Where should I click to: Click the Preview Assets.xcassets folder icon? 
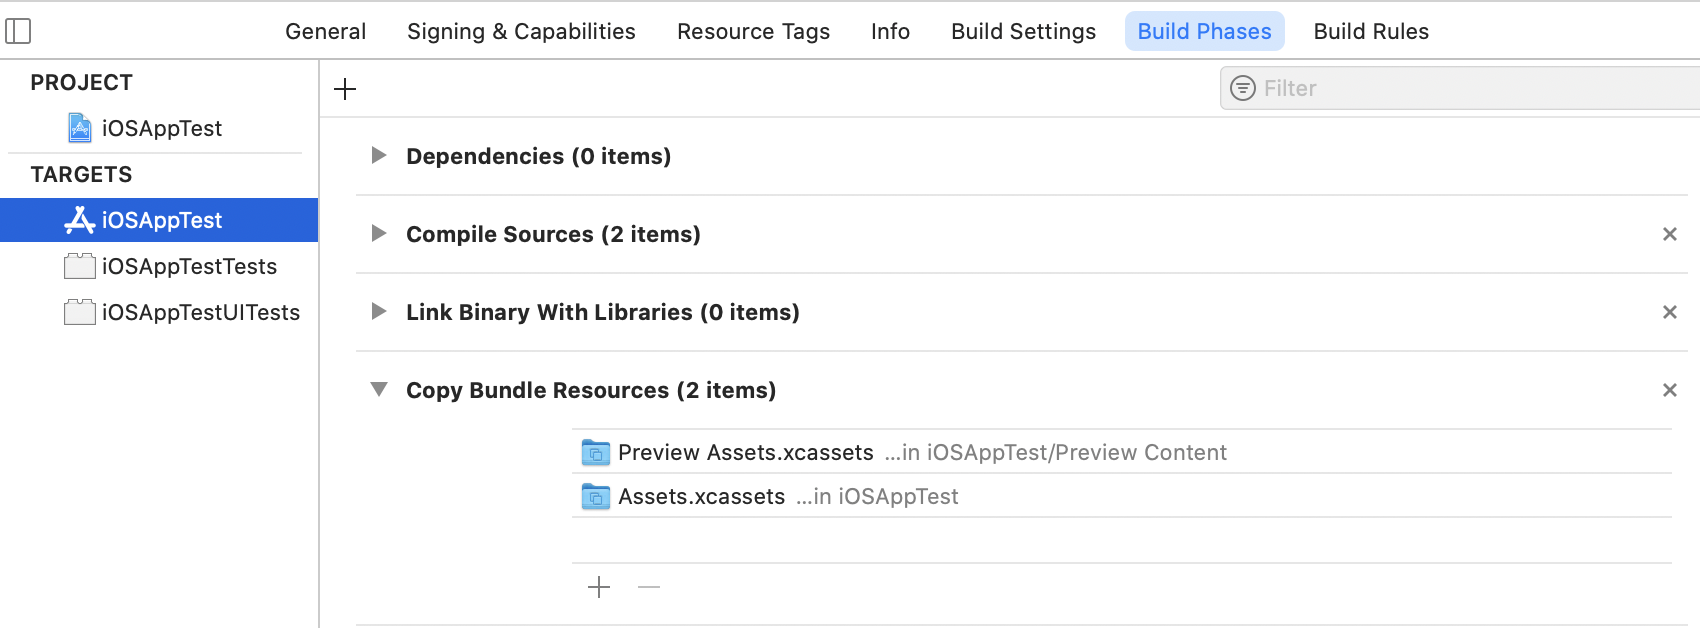pyautogui.click(x=595, y=453)
